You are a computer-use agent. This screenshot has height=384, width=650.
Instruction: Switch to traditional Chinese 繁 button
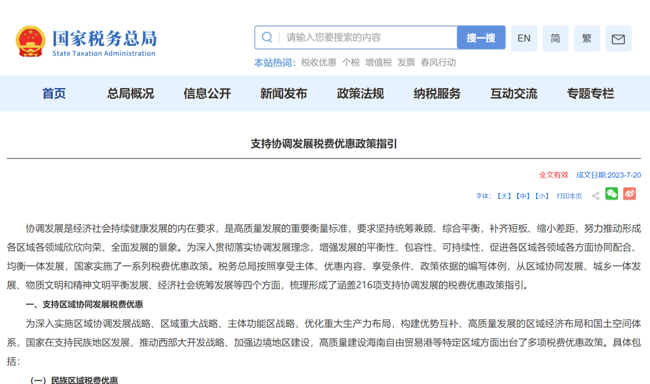[587, 39]
